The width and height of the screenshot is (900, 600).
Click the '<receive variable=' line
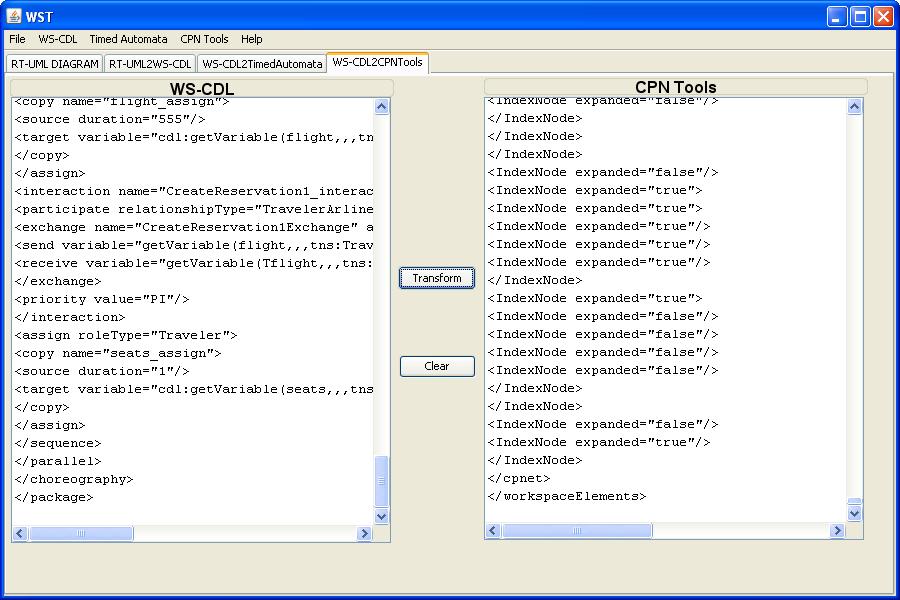194,263
